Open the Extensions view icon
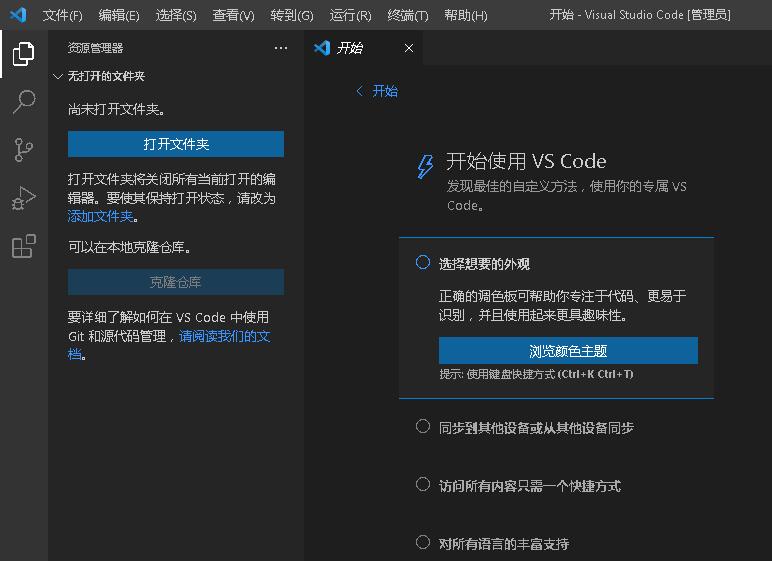The height and width of the screenshot is (561, 772). coord(23,246)
